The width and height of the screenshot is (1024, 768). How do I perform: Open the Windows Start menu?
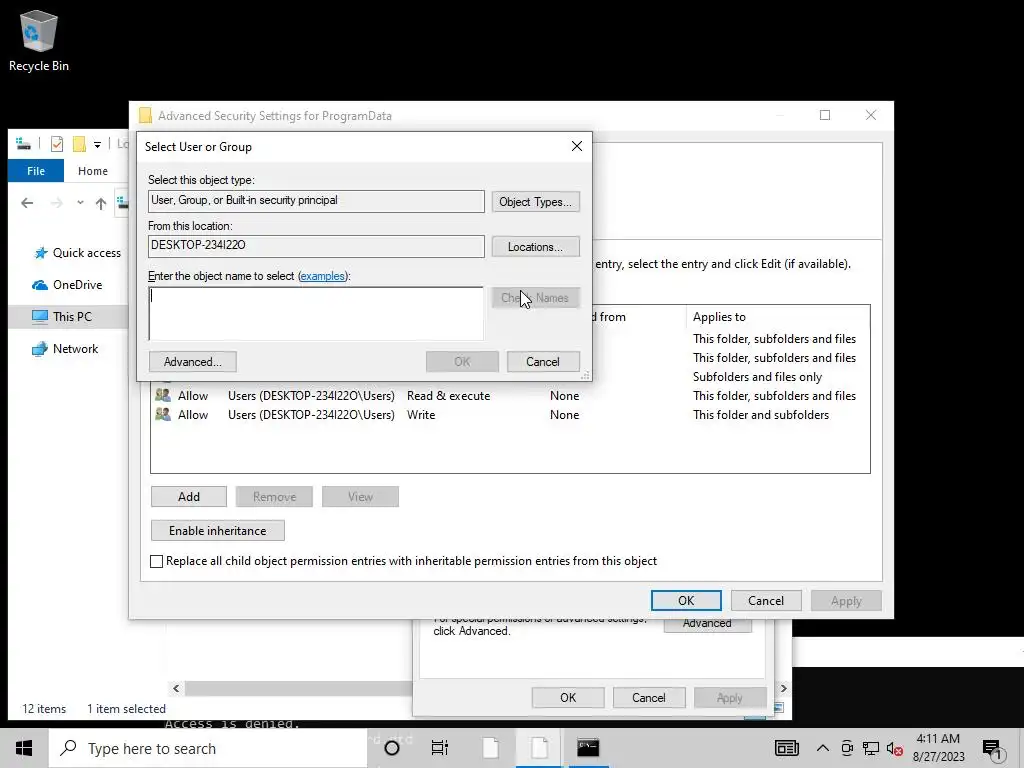tap(24, 748)
